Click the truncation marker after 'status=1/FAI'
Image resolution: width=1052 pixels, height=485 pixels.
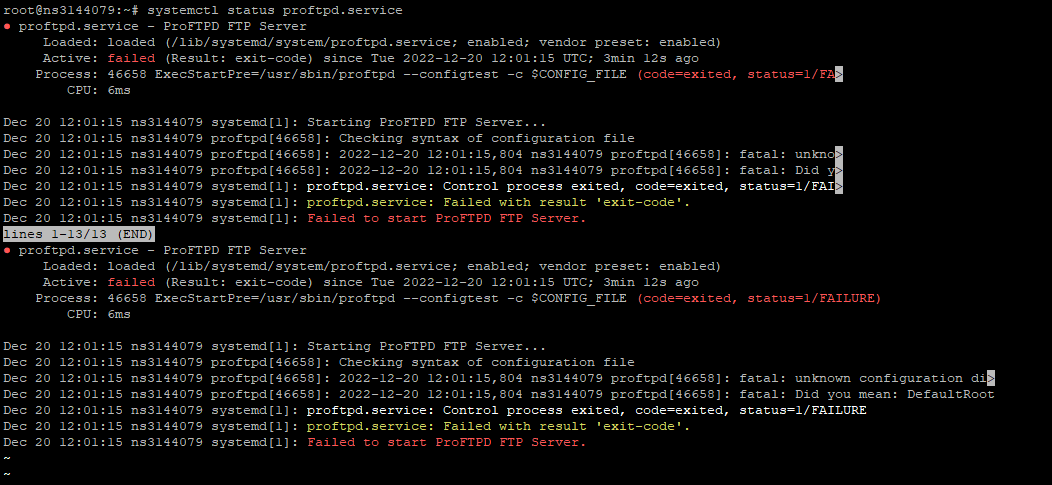(x=838, y=186)
